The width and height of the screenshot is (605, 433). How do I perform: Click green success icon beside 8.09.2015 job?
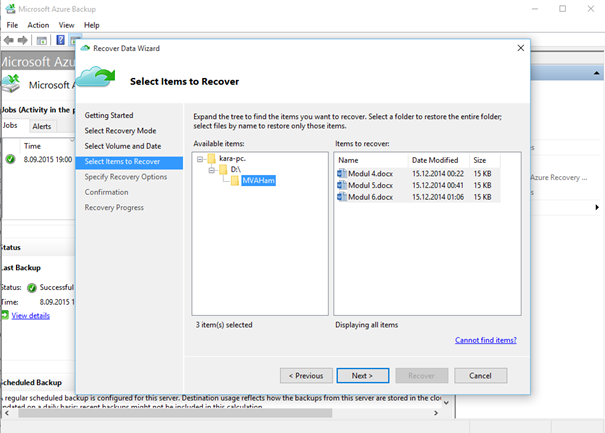[10, 159]
